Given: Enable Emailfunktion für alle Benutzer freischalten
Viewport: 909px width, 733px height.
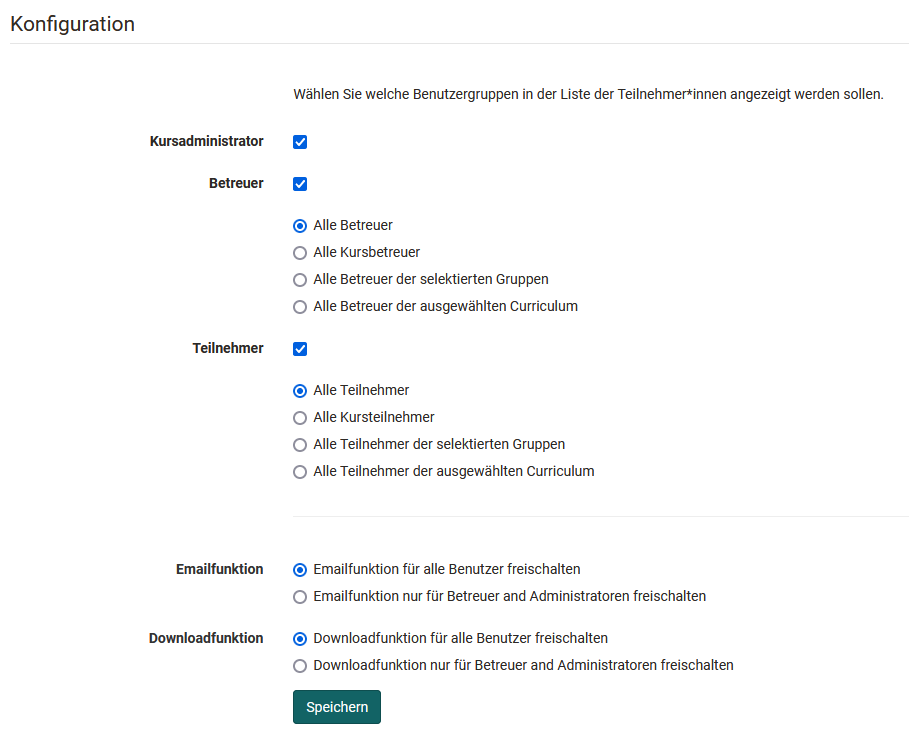Looking at the screenshot, I should click(x=300, y=570).
